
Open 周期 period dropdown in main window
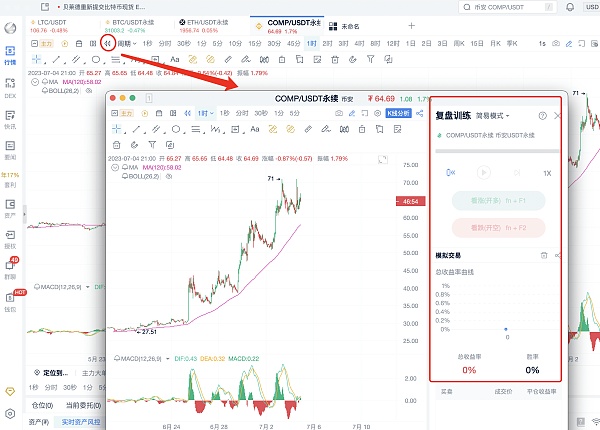tap(127, 44)
